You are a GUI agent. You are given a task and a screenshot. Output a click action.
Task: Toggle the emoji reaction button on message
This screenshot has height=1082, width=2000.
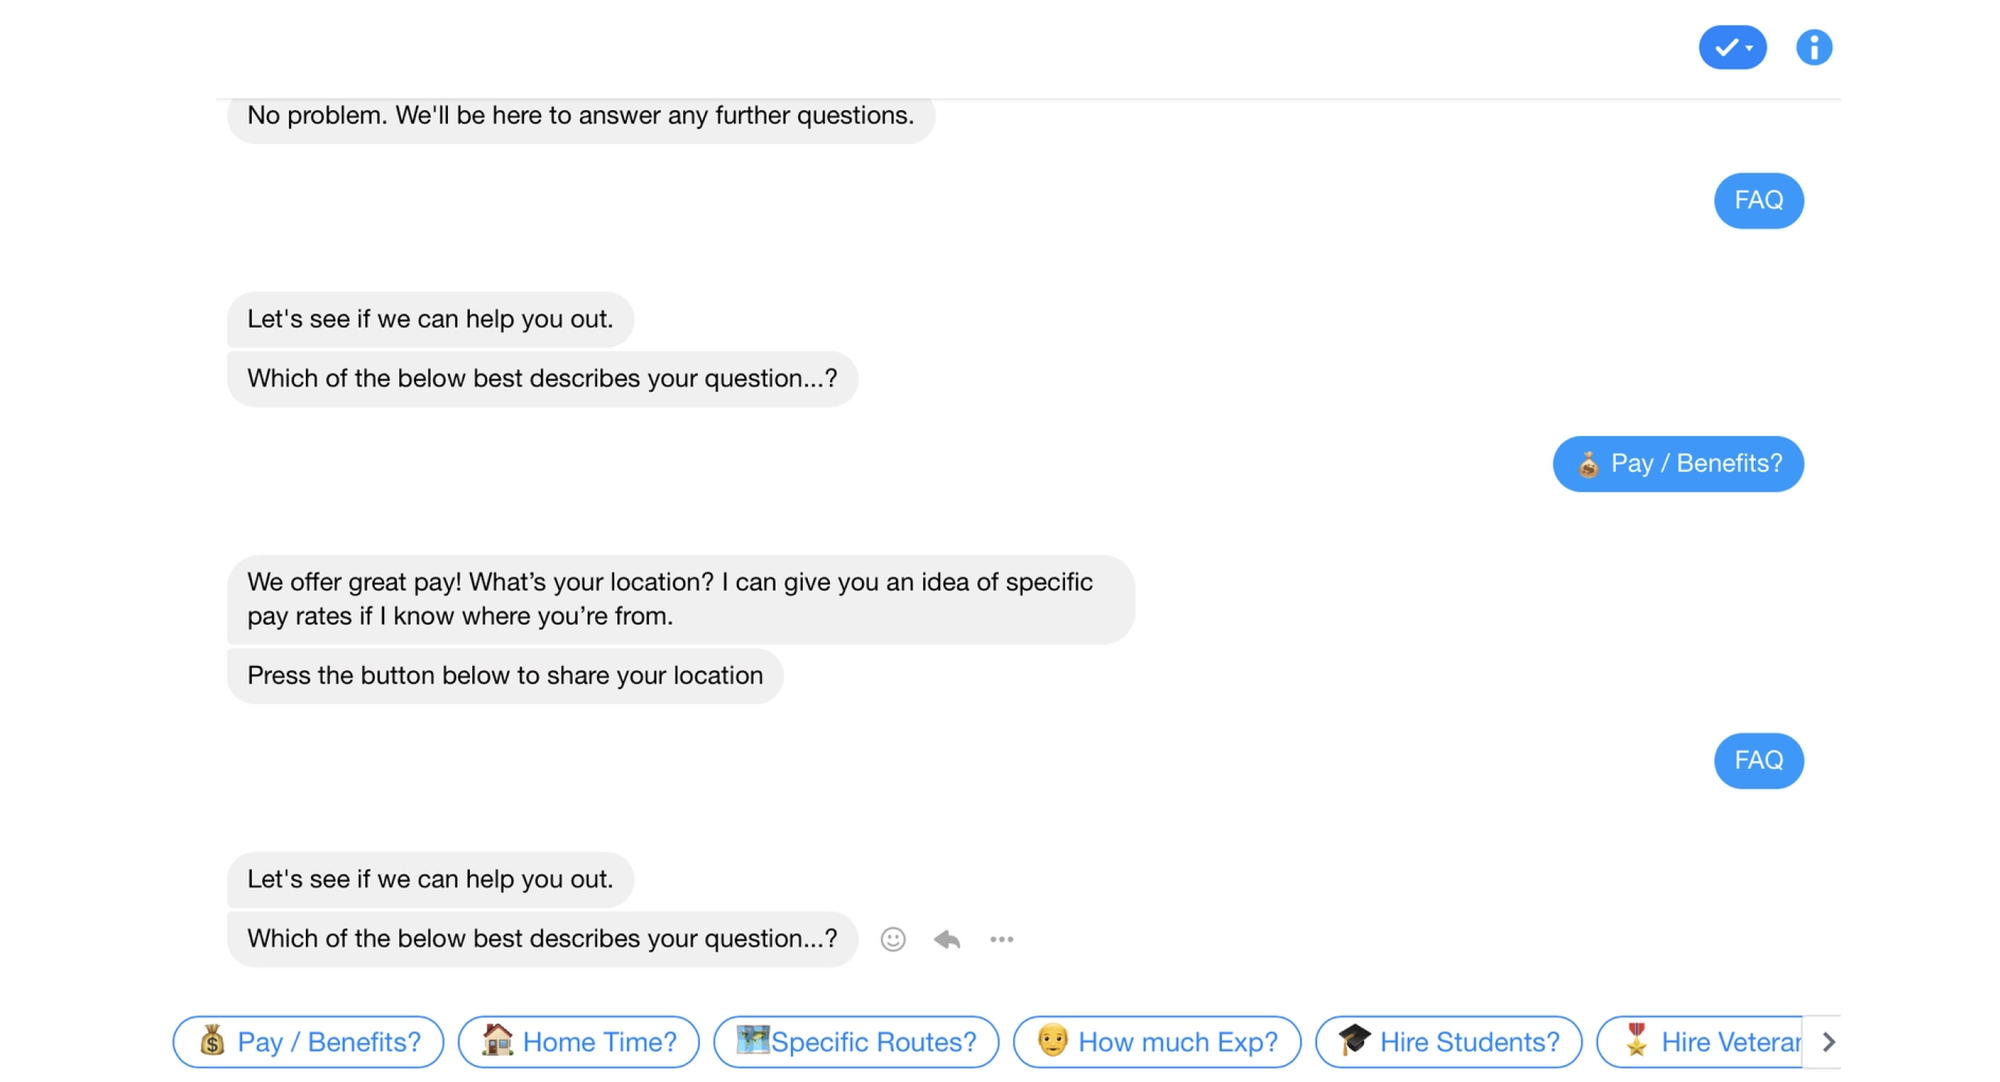tap(895, 939)
